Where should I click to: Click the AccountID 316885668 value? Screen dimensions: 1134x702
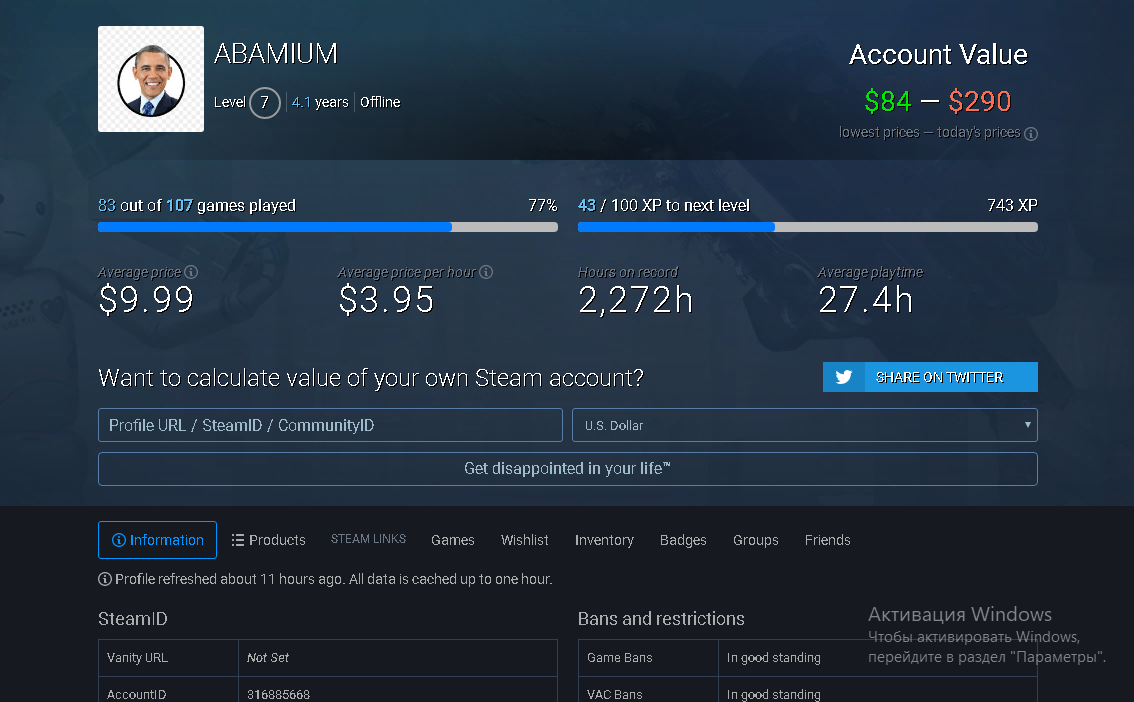point(278,694)
